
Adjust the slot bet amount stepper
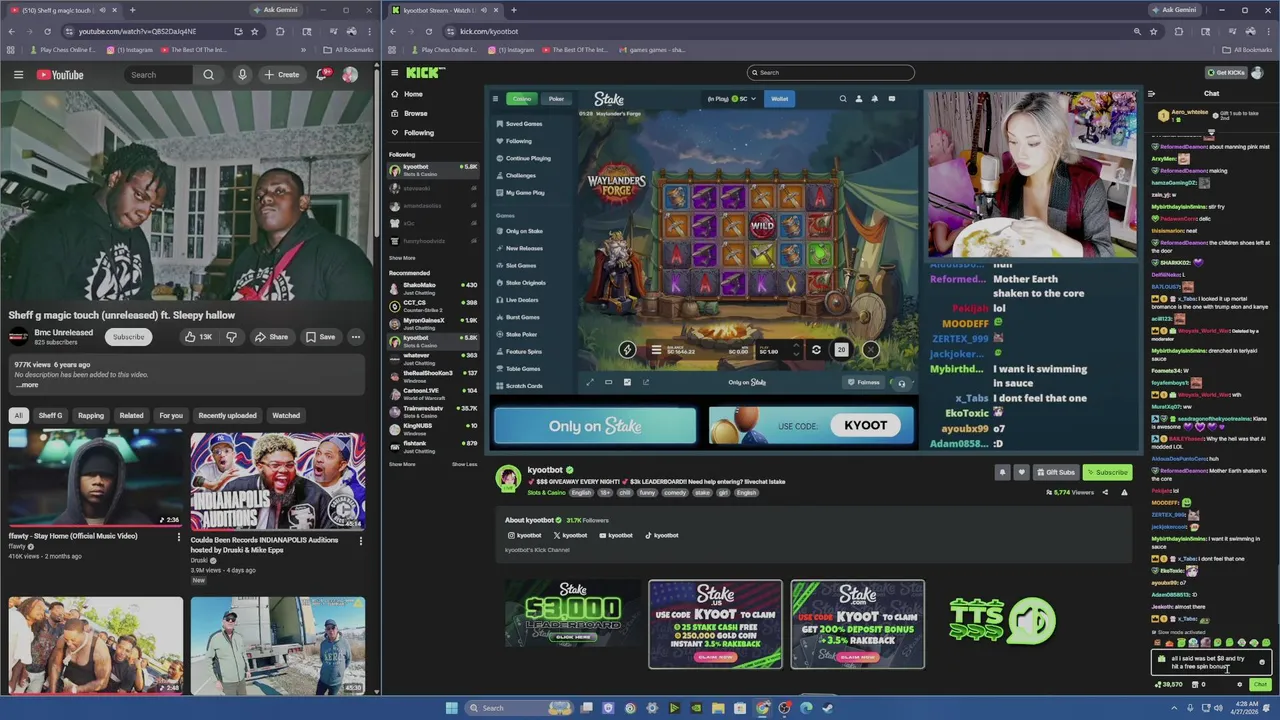pos(796,350)
